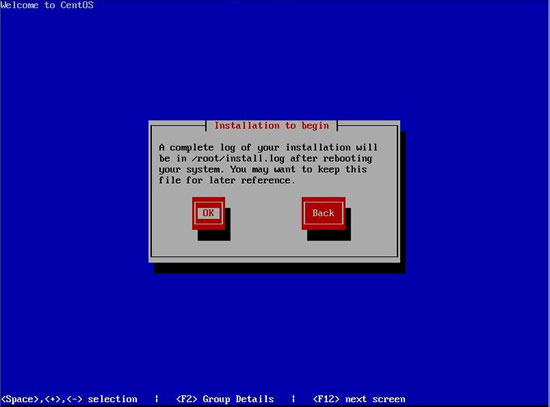Go back using the Back button
Viewport: 550px width, 407px height.
(x=323, y=213)
